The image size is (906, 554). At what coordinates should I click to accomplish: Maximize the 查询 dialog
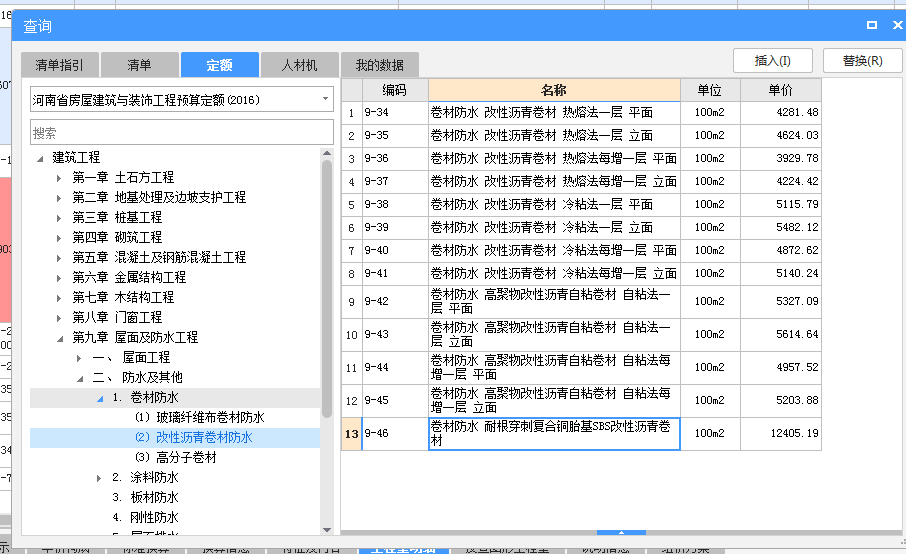point(872,25)
